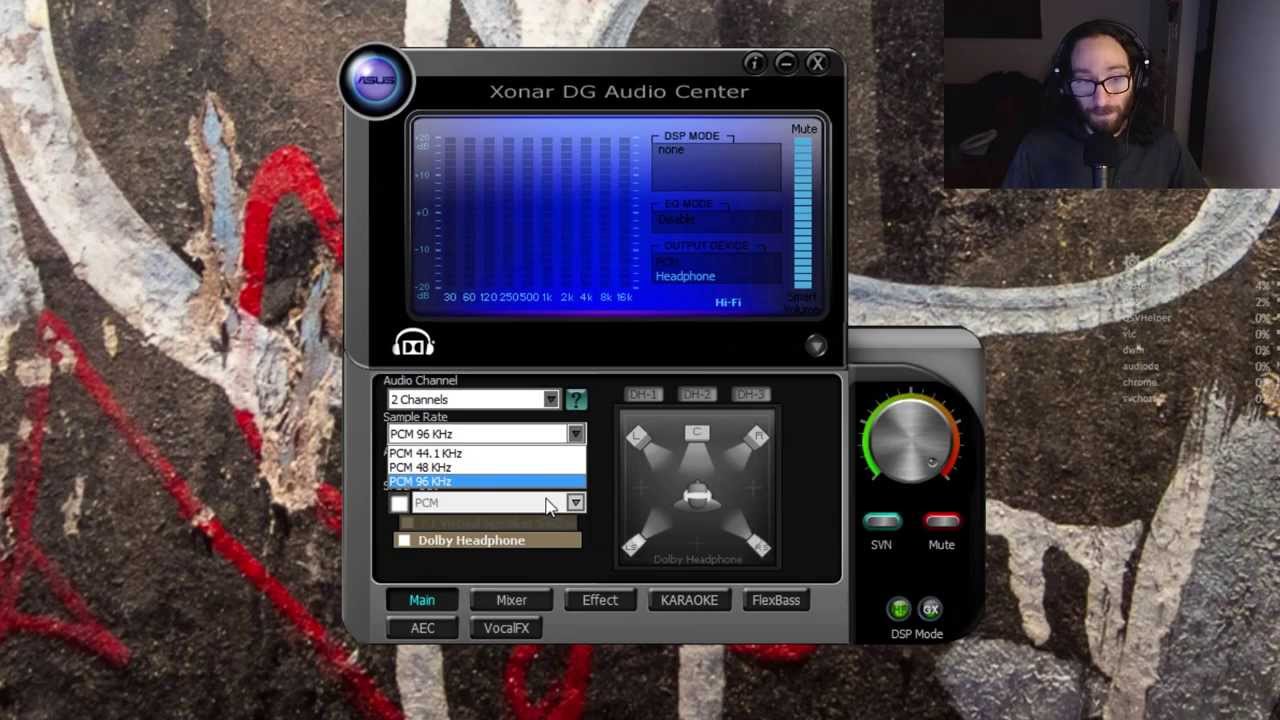The width and height of the screenshot is (1280, 720).
Task: Click the Xonar DG Audio Center title
Action: pyautogui.click(x=619, y=91)
